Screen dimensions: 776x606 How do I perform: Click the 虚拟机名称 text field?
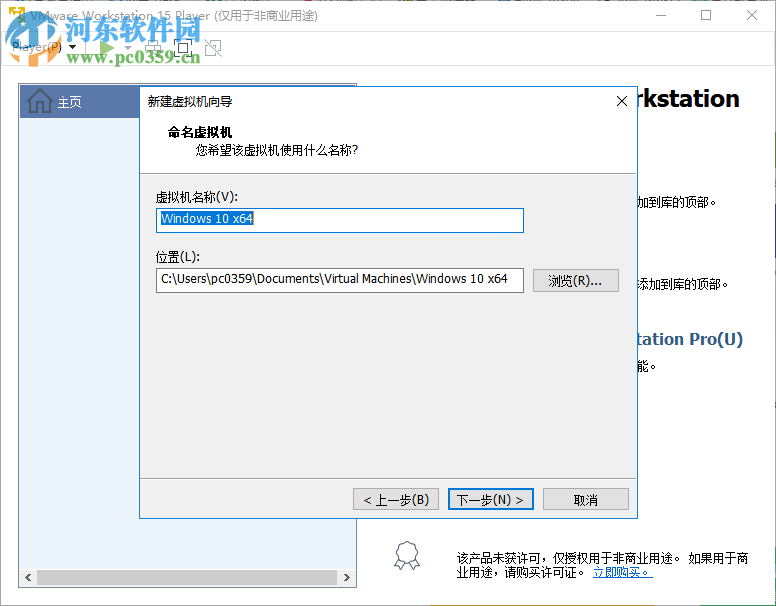click(340, 220)
